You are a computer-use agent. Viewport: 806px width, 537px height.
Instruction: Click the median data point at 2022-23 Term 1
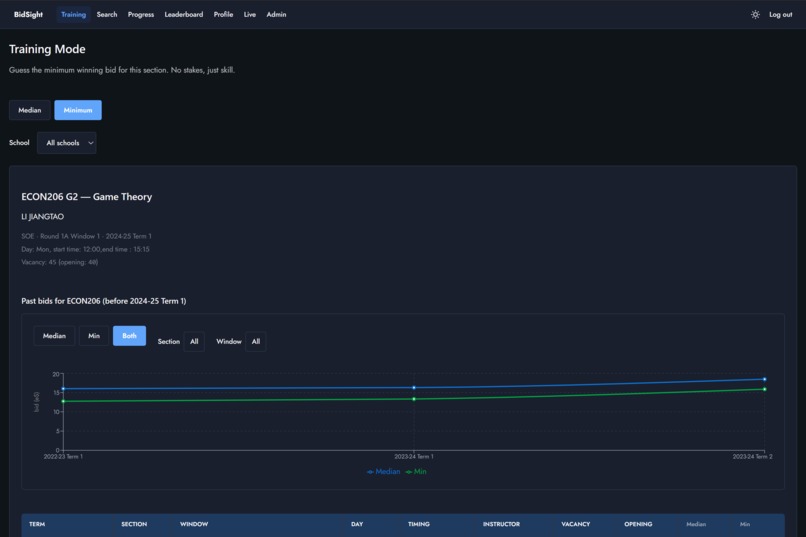pyautogui.click(x=63, y=389)
